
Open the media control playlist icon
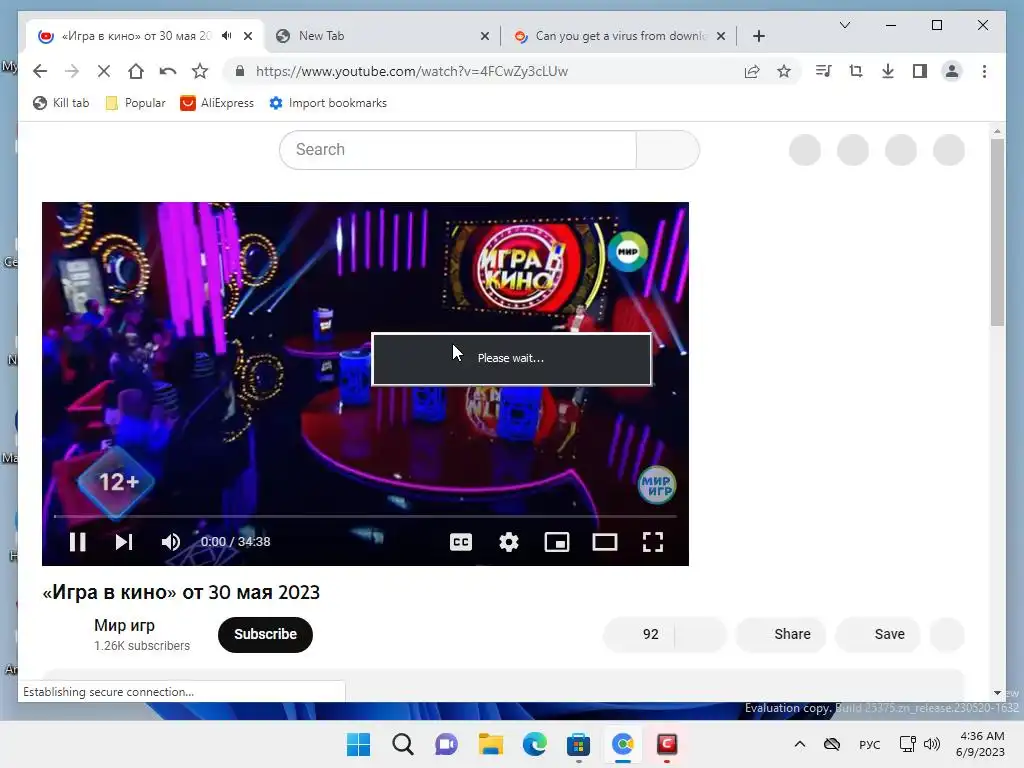click(x=824, y=71)
